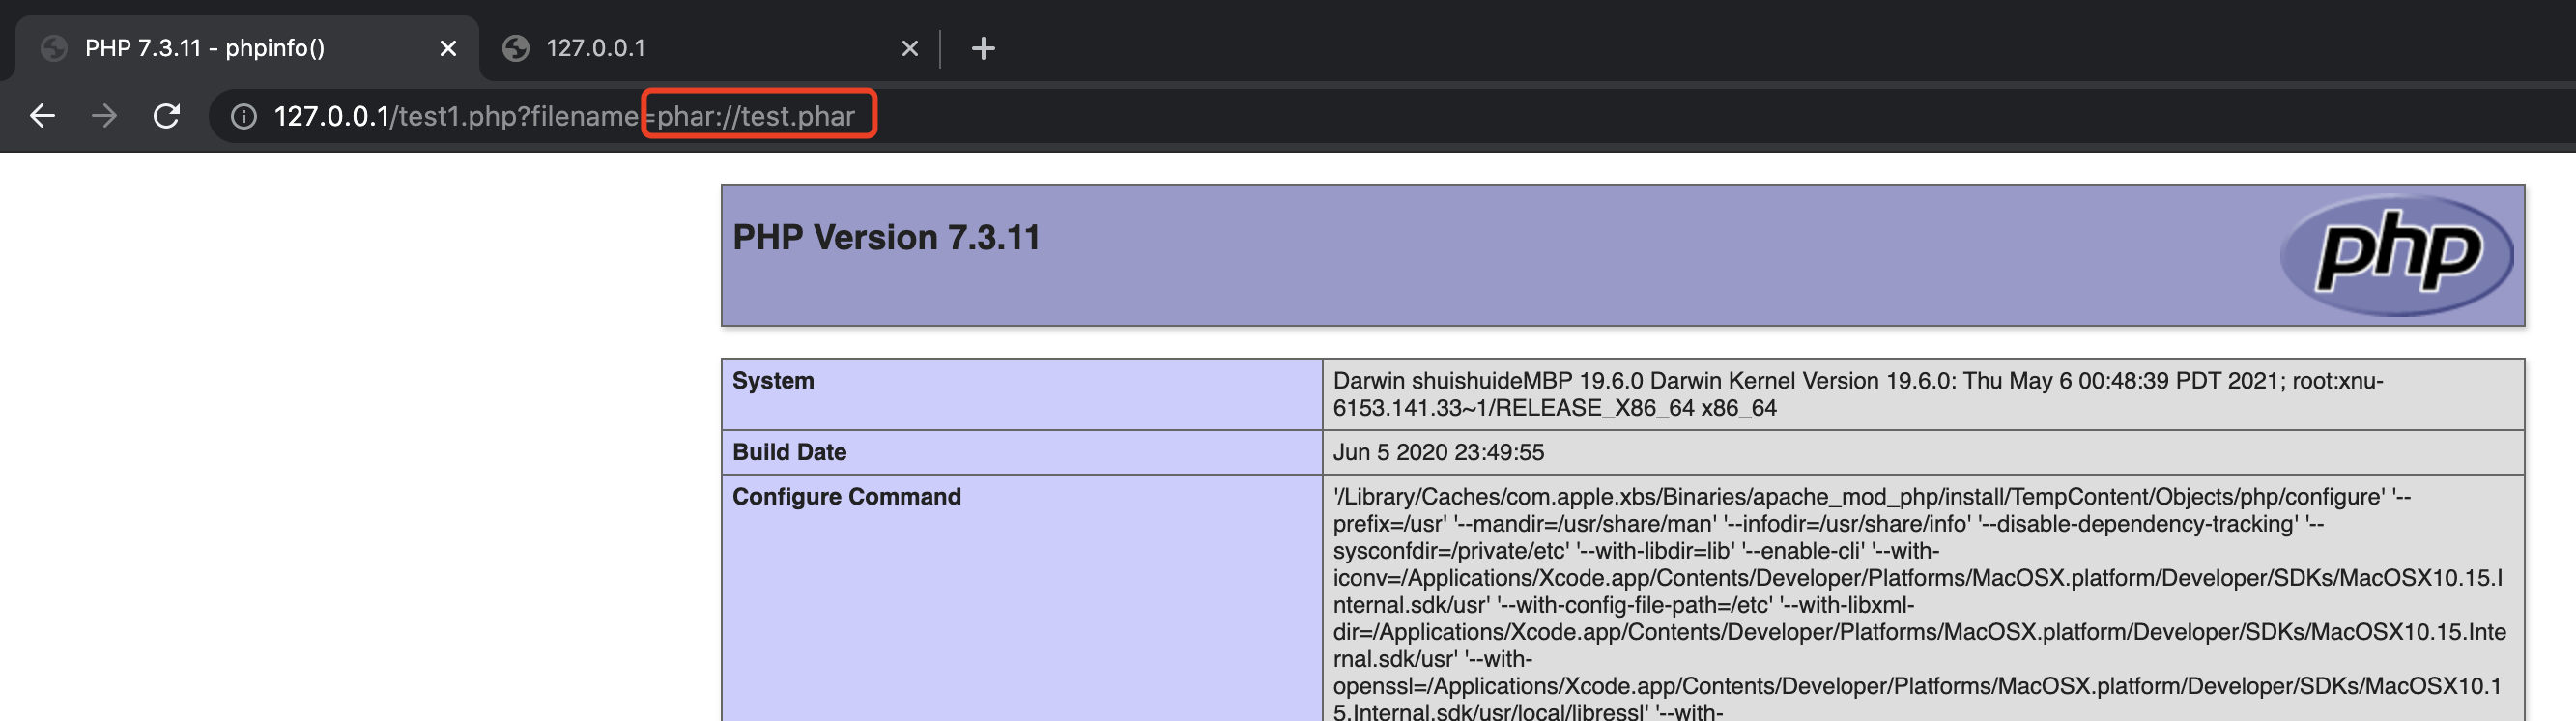Screen dimensions: 2576x721
Task: Close the 127.0.0.1 tab
Action: pos(909,48)
